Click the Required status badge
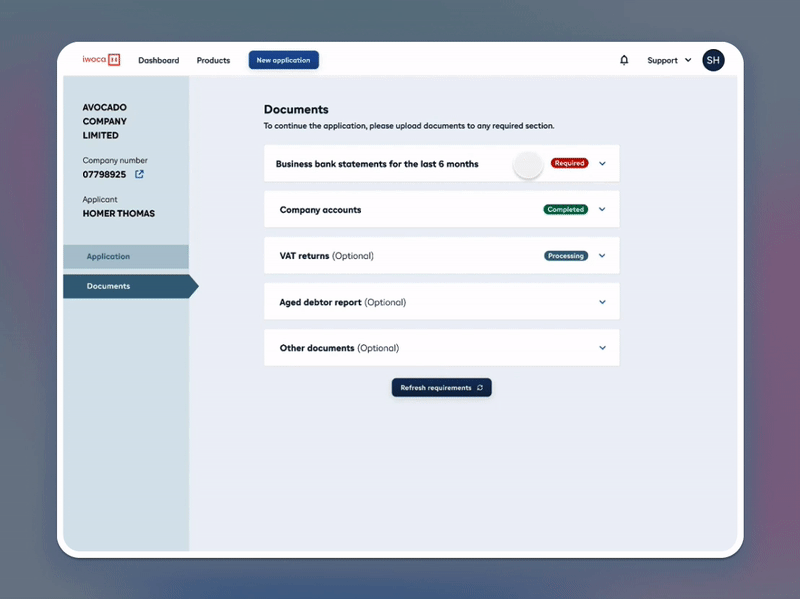 click(x=569, y=163)
